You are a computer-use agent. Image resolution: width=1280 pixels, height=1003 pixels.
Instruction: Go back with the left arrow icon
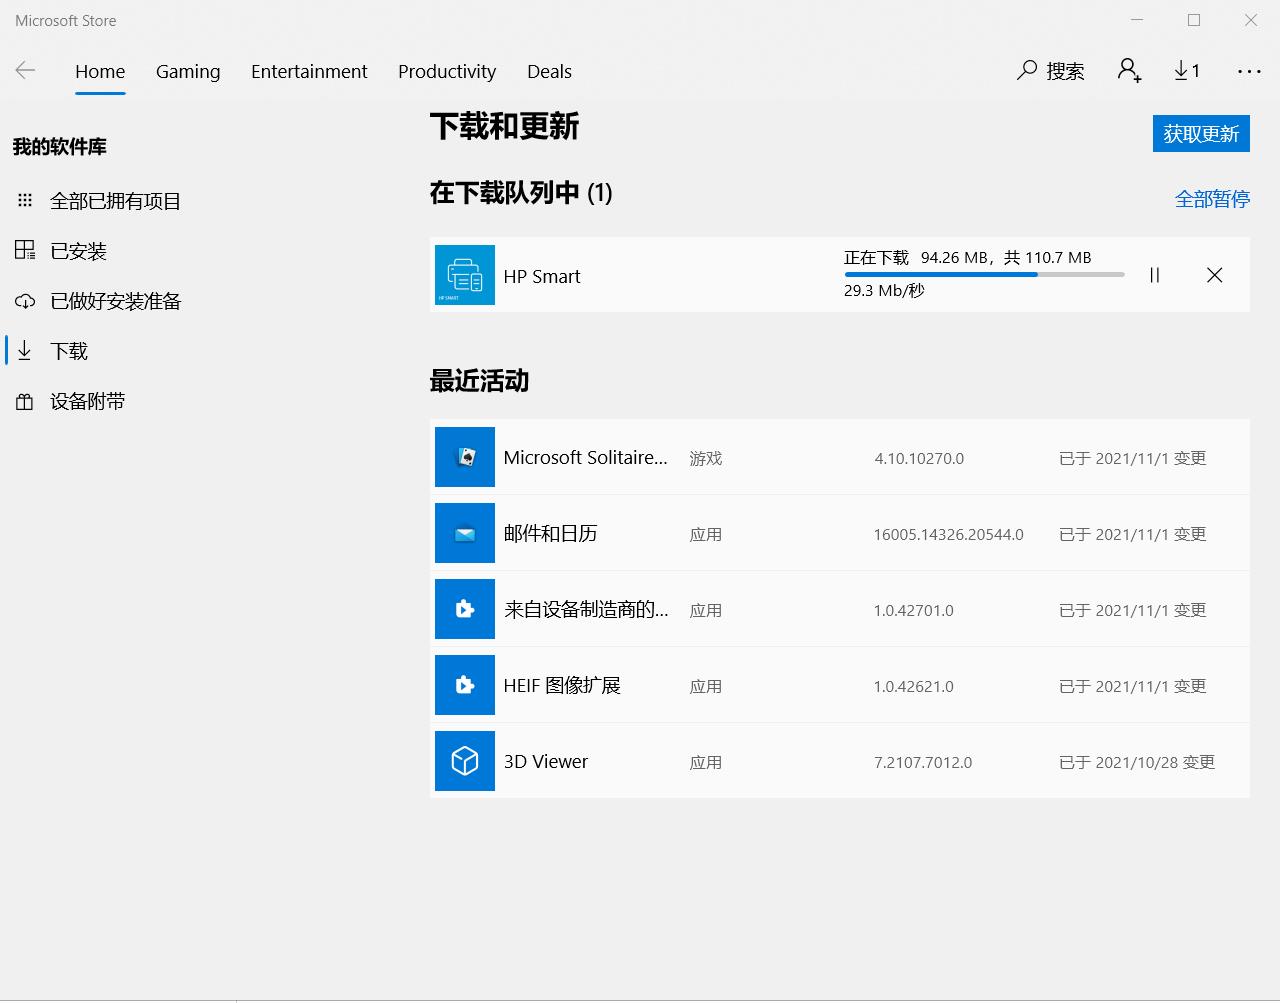point(26,70)
